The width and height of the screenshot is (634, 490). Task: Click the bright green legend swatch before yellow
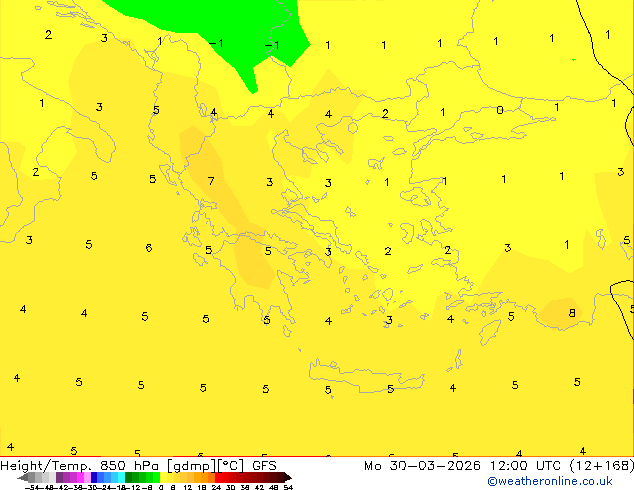pos(156,477)
